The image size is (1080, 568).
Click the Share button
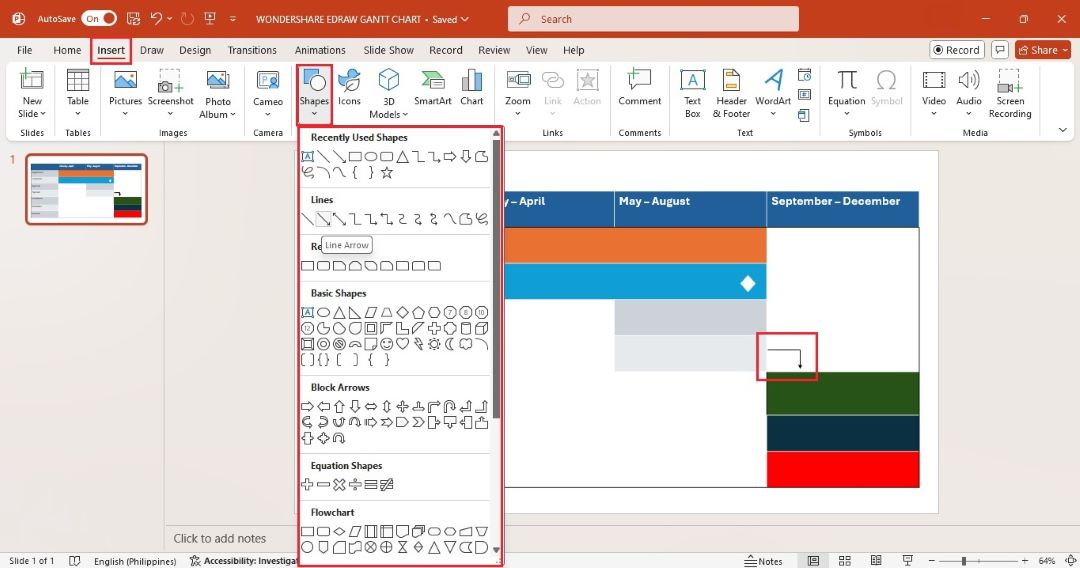click(1043, 50)
